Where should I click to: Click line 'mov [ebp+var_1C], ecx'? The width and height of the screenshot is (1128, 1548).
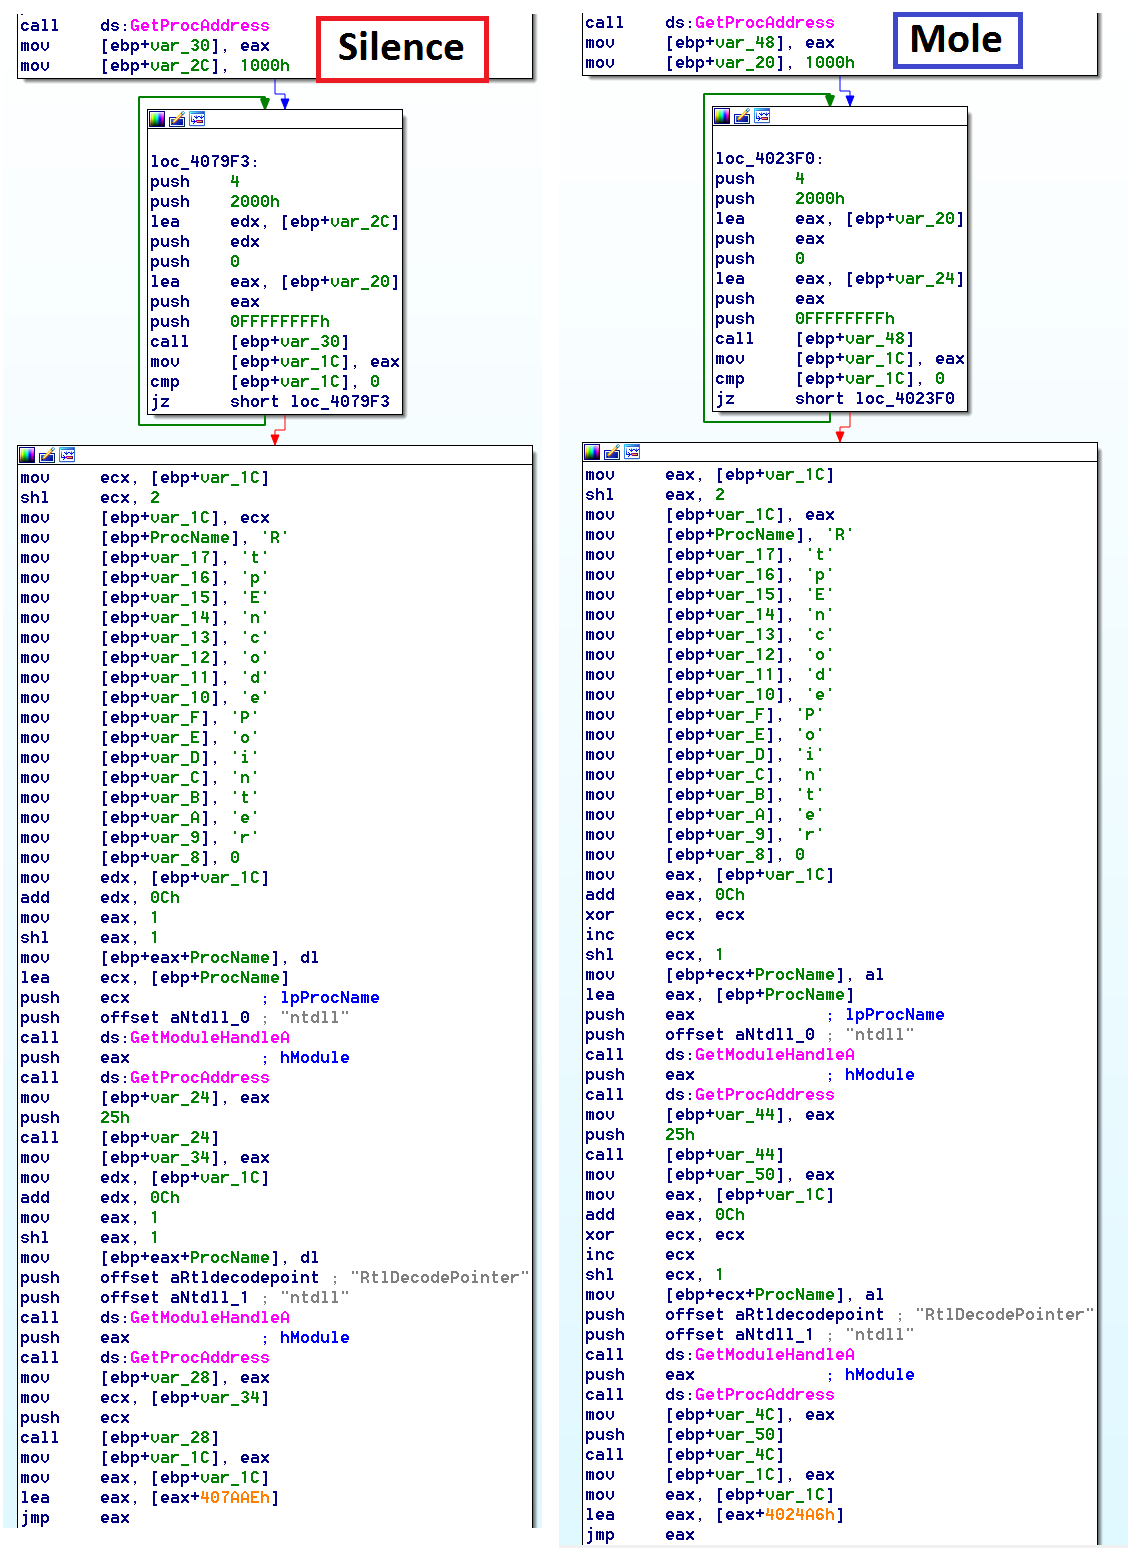pyautogui.click(x=145, y=518)
